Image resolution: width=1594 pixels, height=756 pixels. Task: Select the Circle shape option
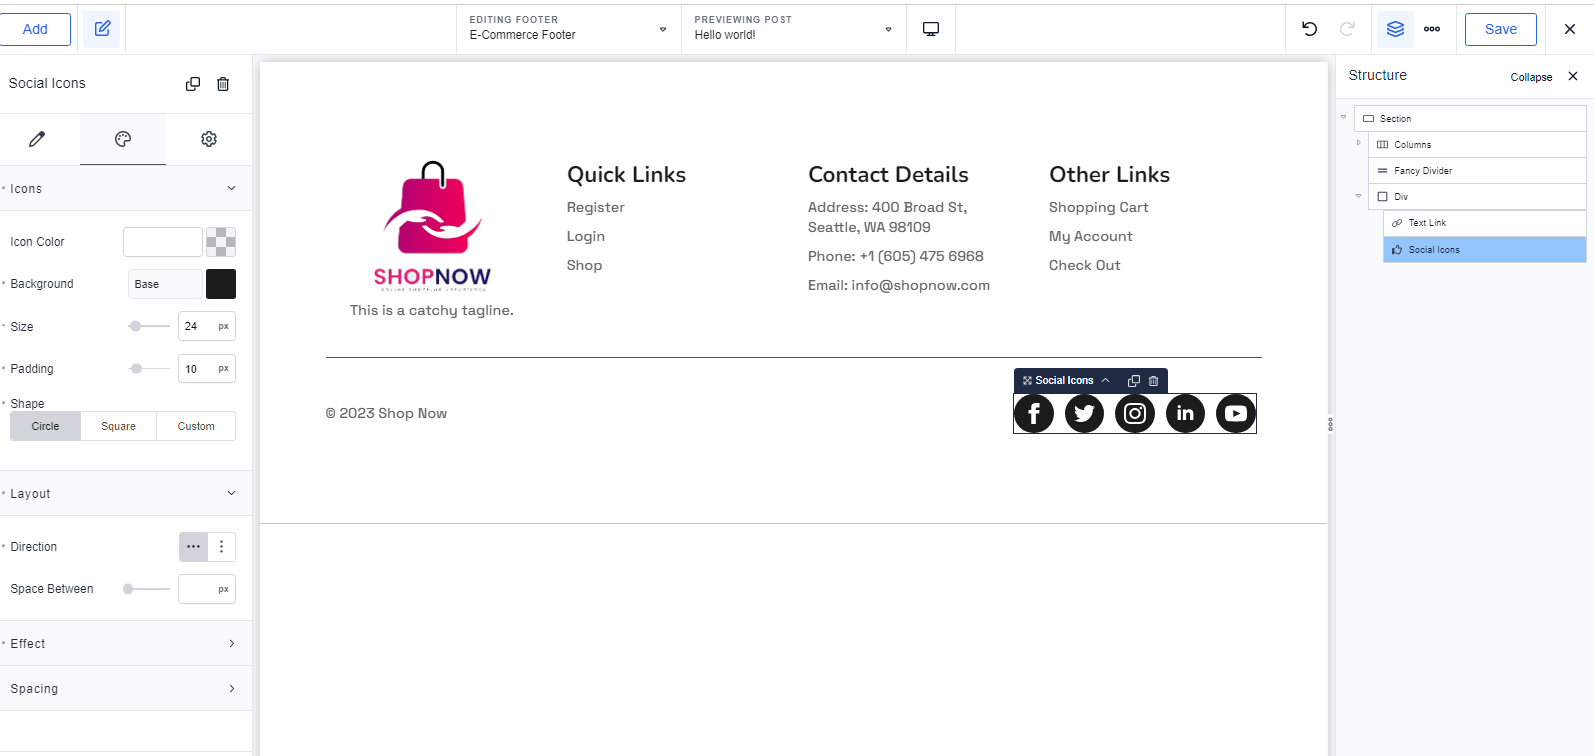45,426
